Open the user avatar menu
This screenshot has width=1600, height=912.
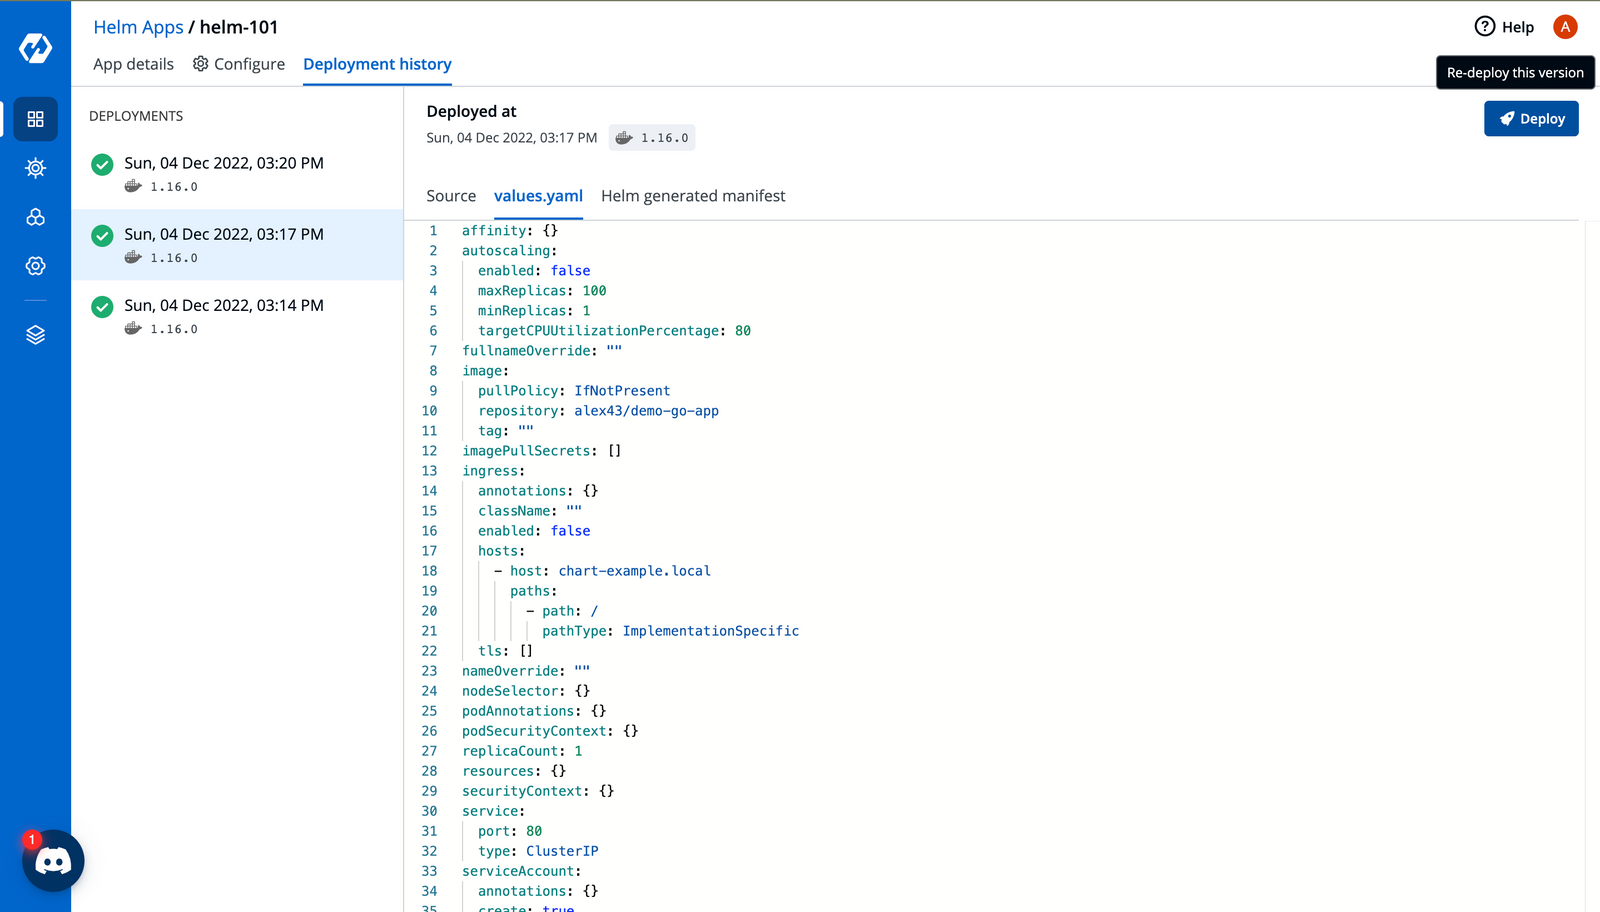[1565, 27]
